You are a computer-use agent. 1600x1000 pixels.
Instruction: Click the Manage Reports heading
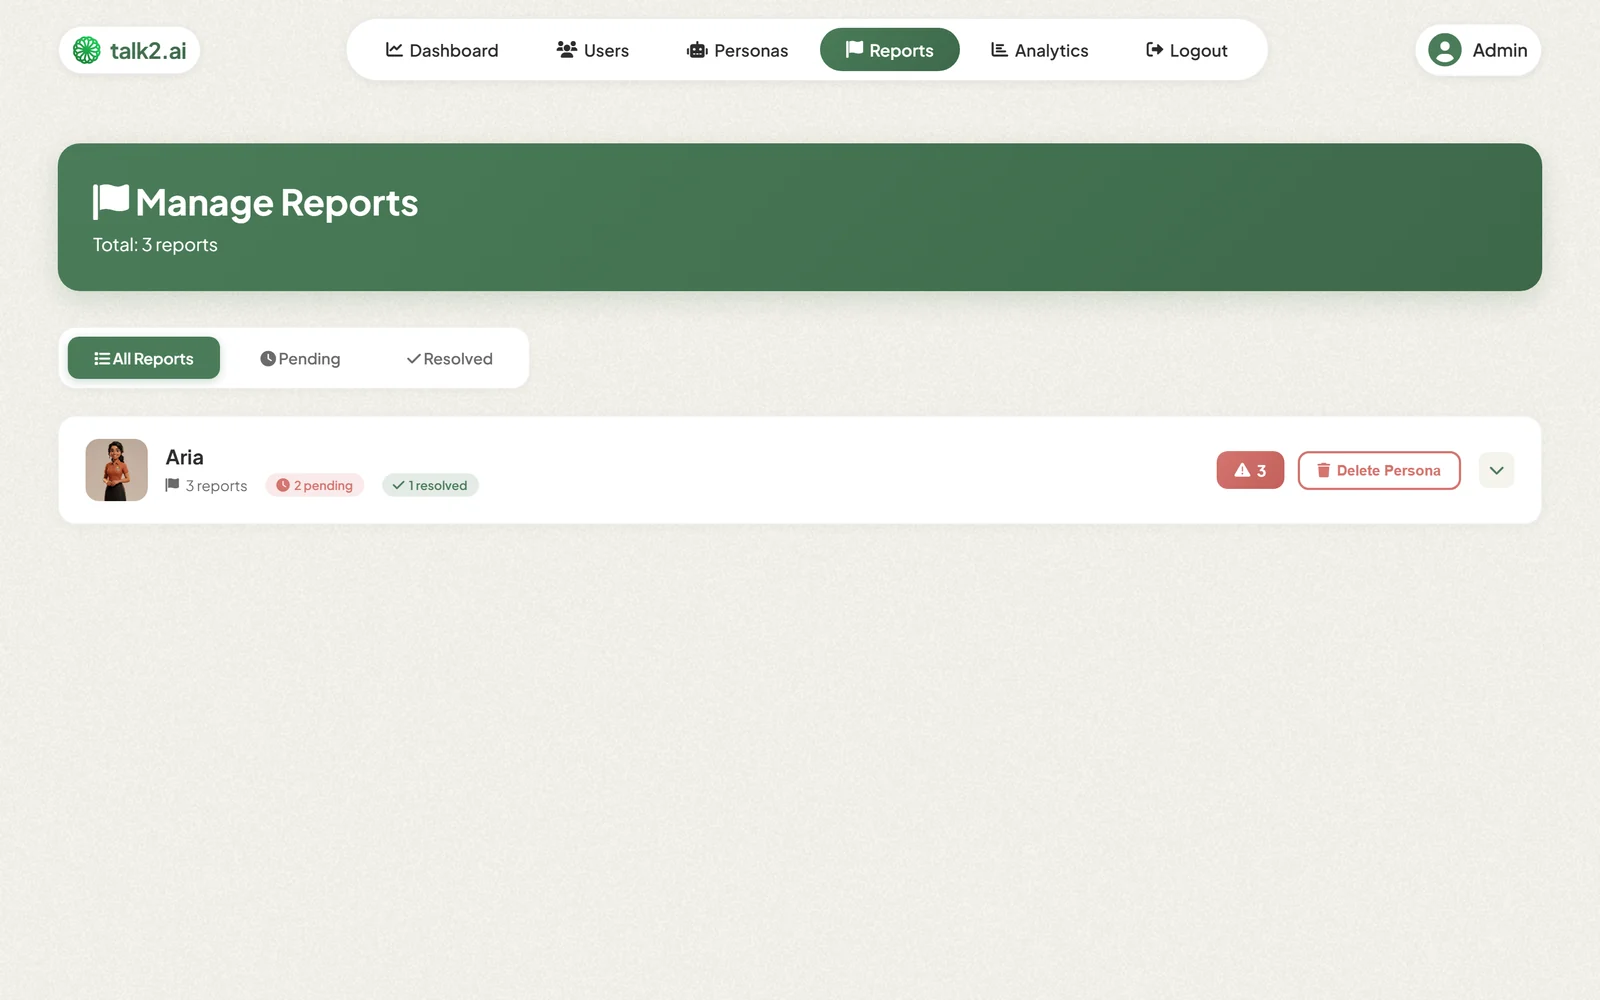pyautogui.click(x=277, y=203)
